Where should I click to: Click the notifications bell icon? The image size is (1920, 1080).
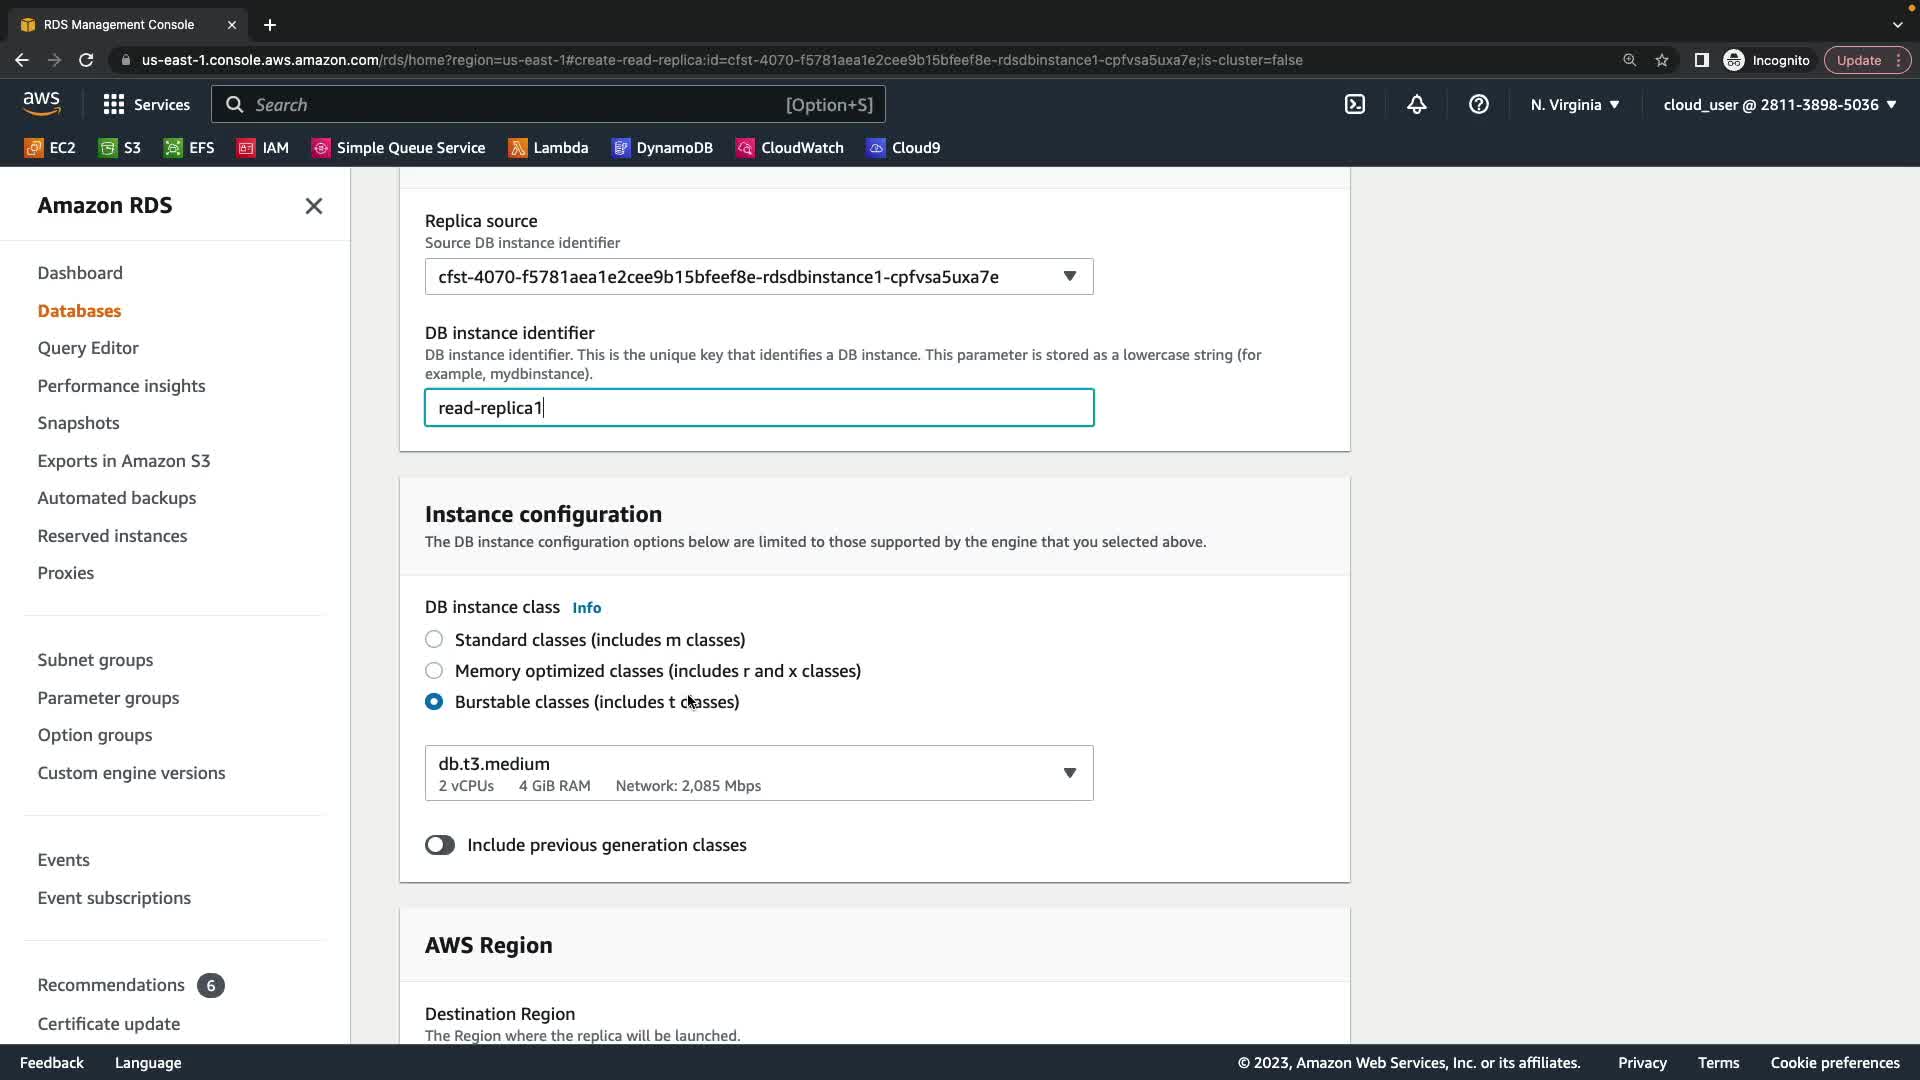click(1417, 105)
